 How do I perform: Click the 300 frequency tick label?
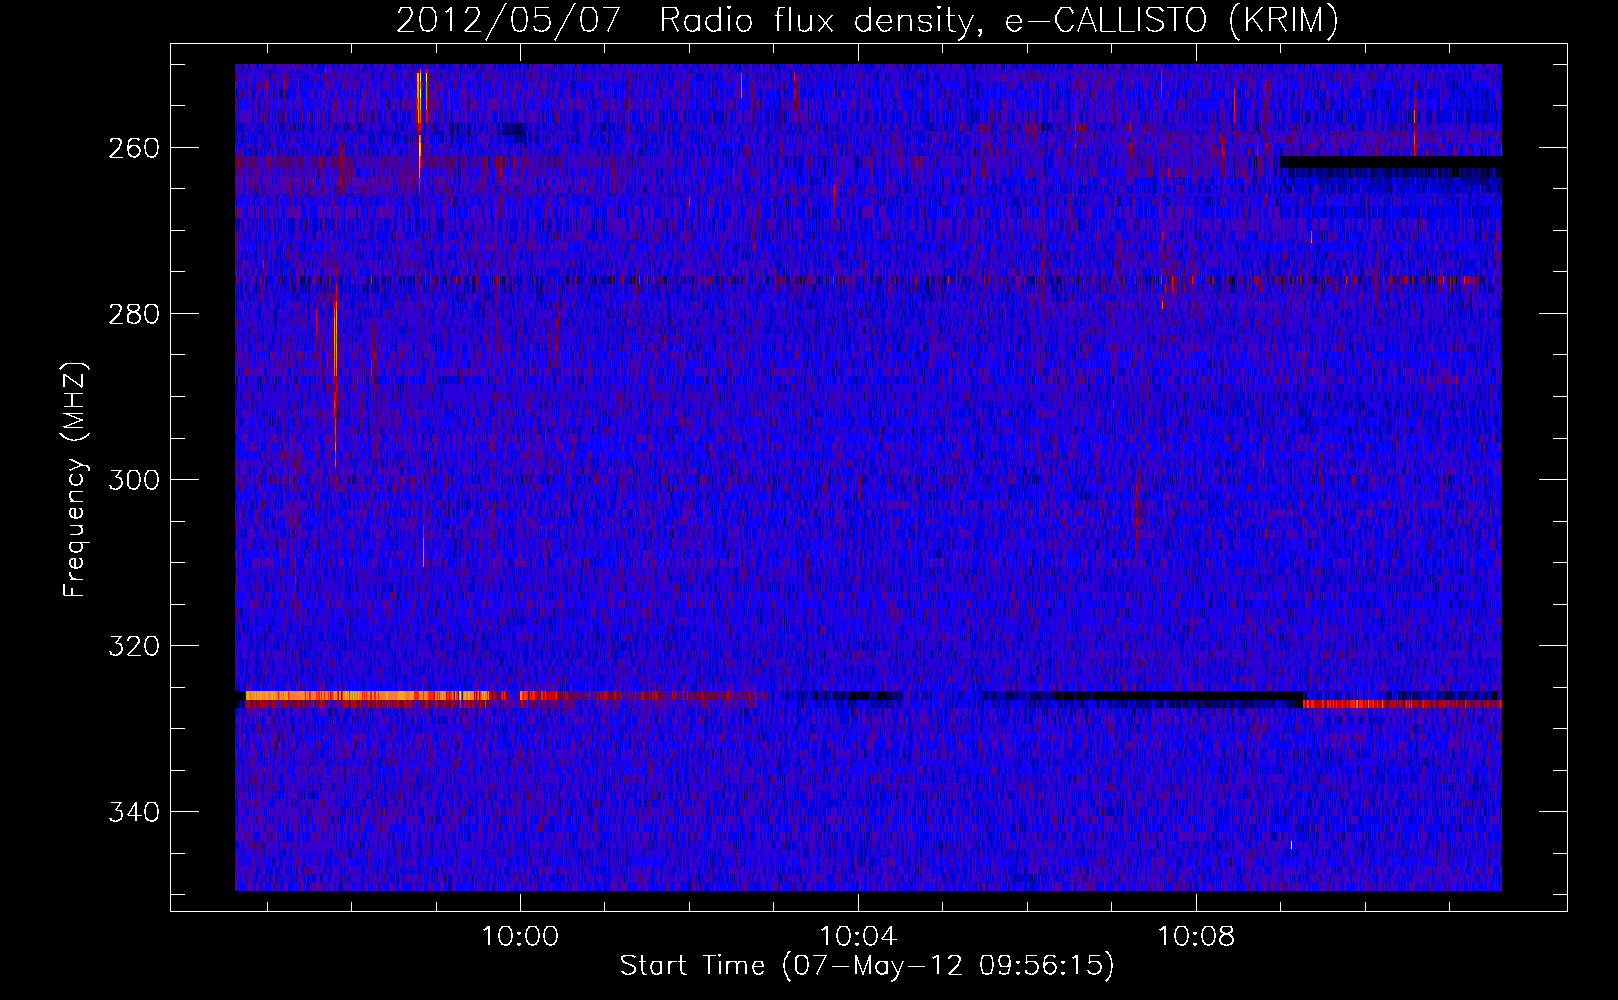pos(134,480)
